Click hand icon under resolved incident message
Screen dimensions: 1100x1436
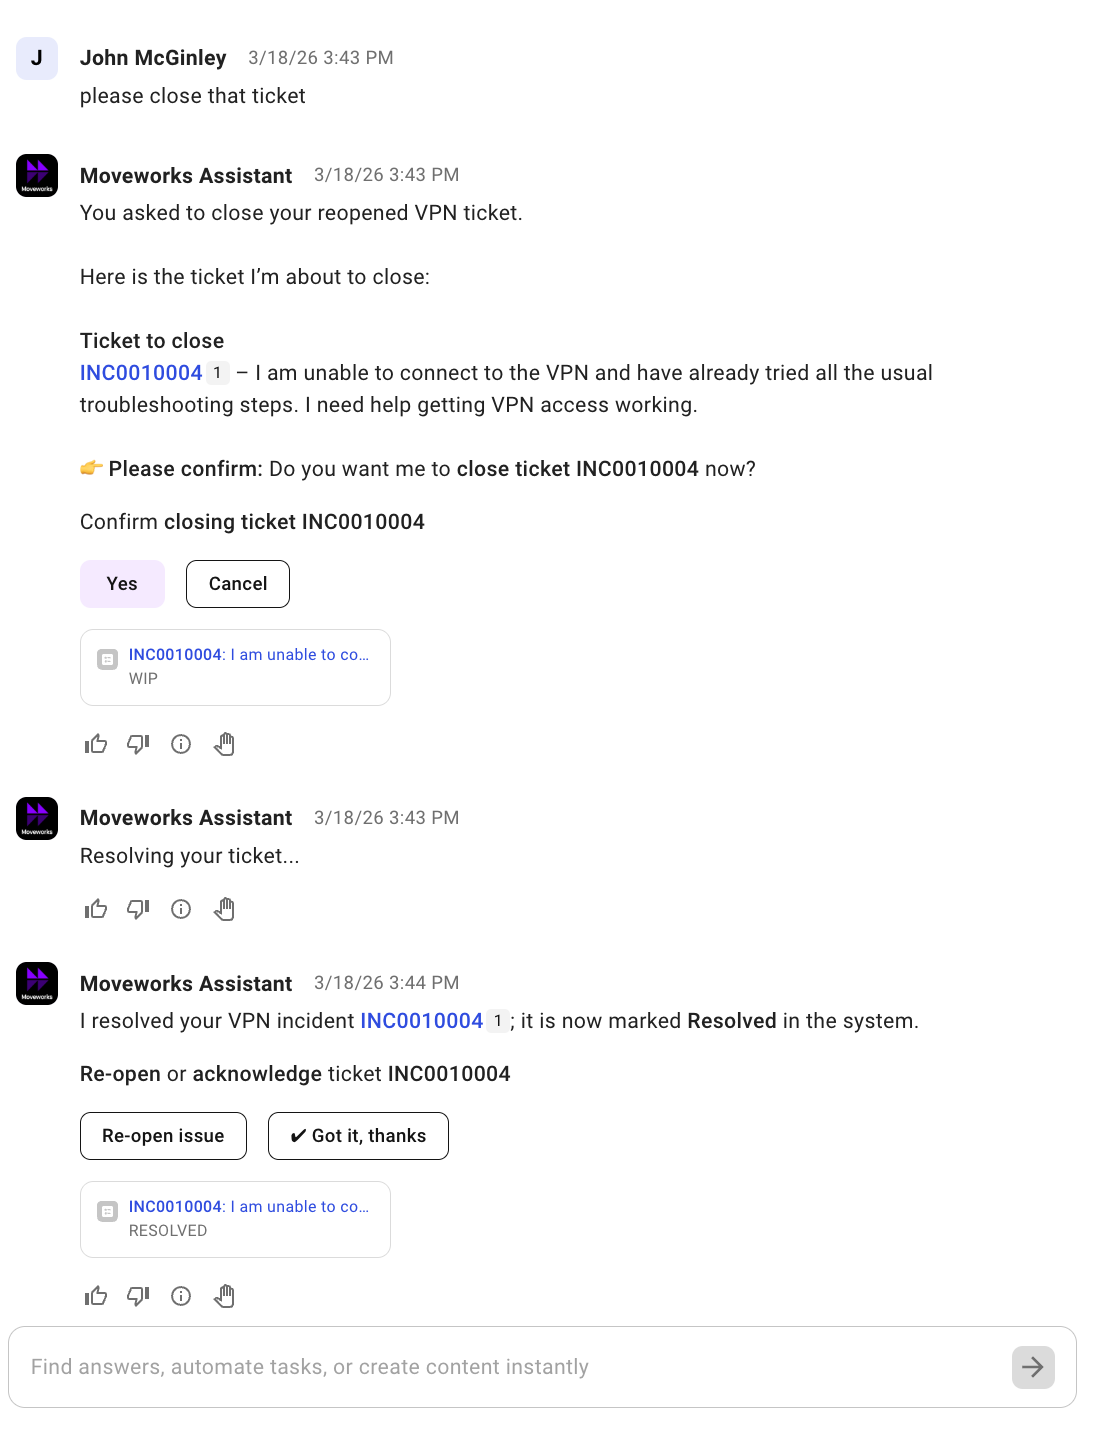click(224, 1296)
